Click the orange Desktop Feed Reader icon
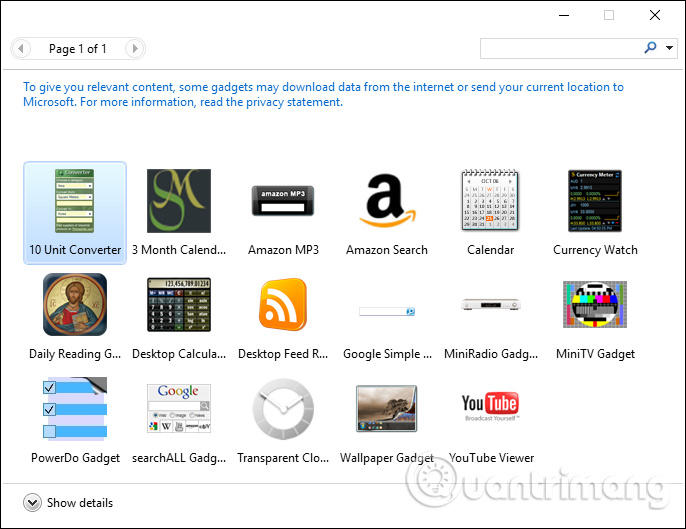 point(283,305)
